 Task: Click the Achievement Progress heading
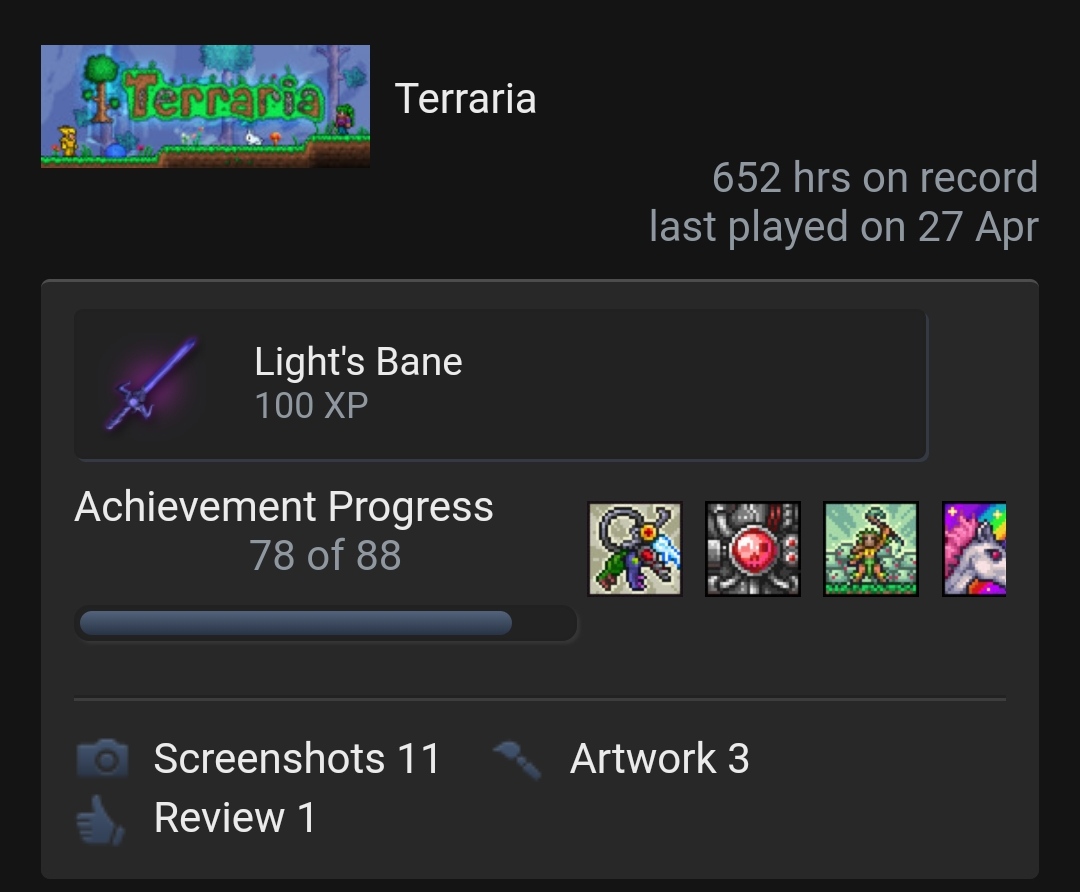(284, 507)
